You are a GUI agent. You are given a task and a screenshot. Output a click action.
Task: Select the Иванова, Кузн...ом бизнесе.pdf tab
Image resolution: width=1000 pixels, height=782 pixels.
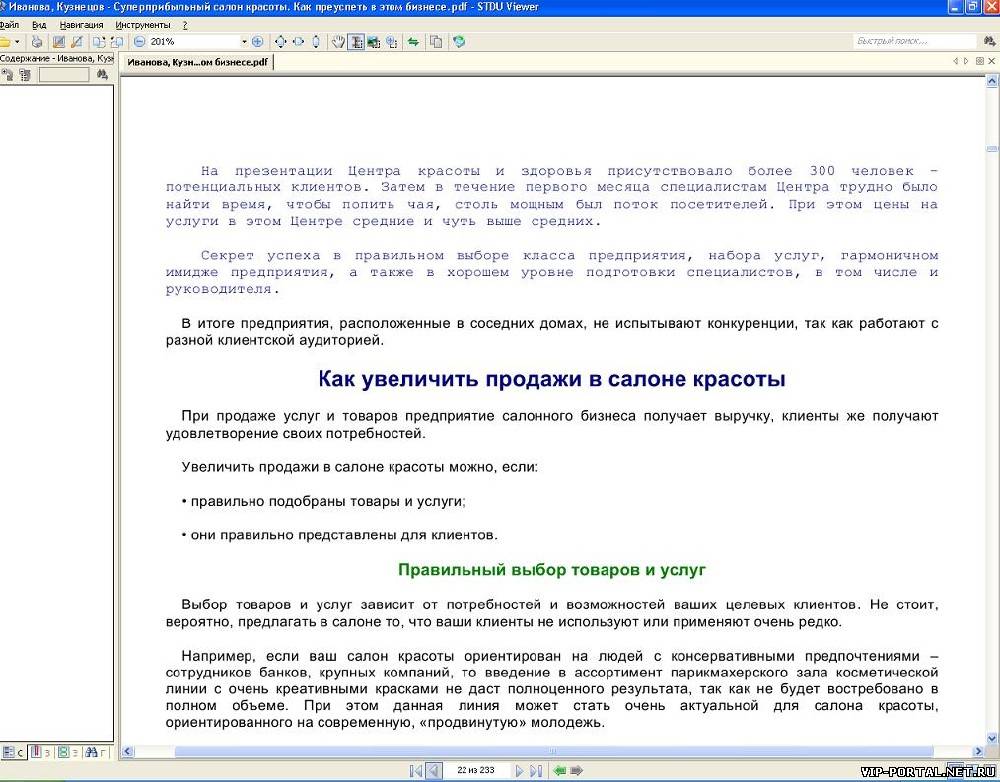(x=197, y=62)
